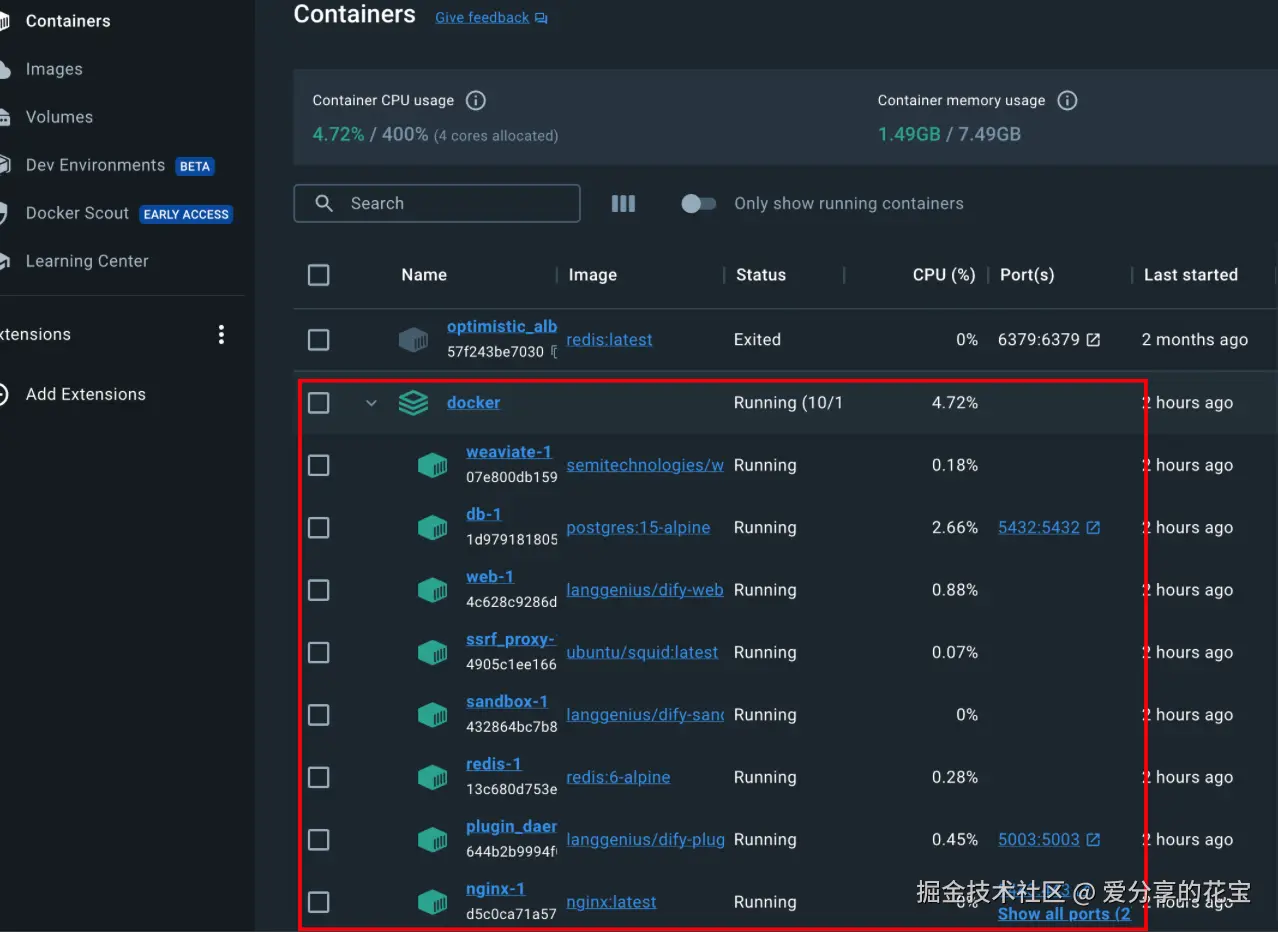Check the optimistic_alb container checkbox
The height and width of the screenshot is (932, 1278).
[x=318, y=340]
